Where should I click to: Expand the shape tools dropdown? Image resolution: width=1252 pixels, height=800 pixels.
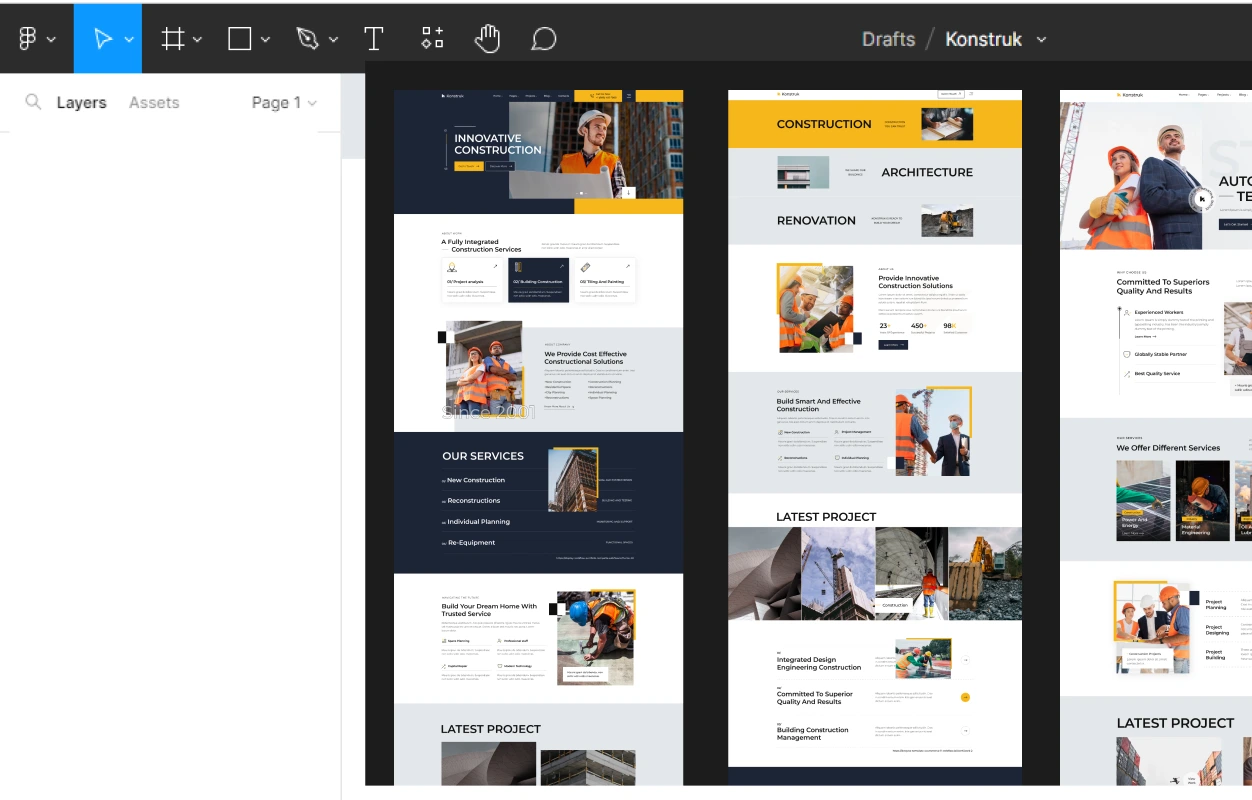(x=263, y=38)
